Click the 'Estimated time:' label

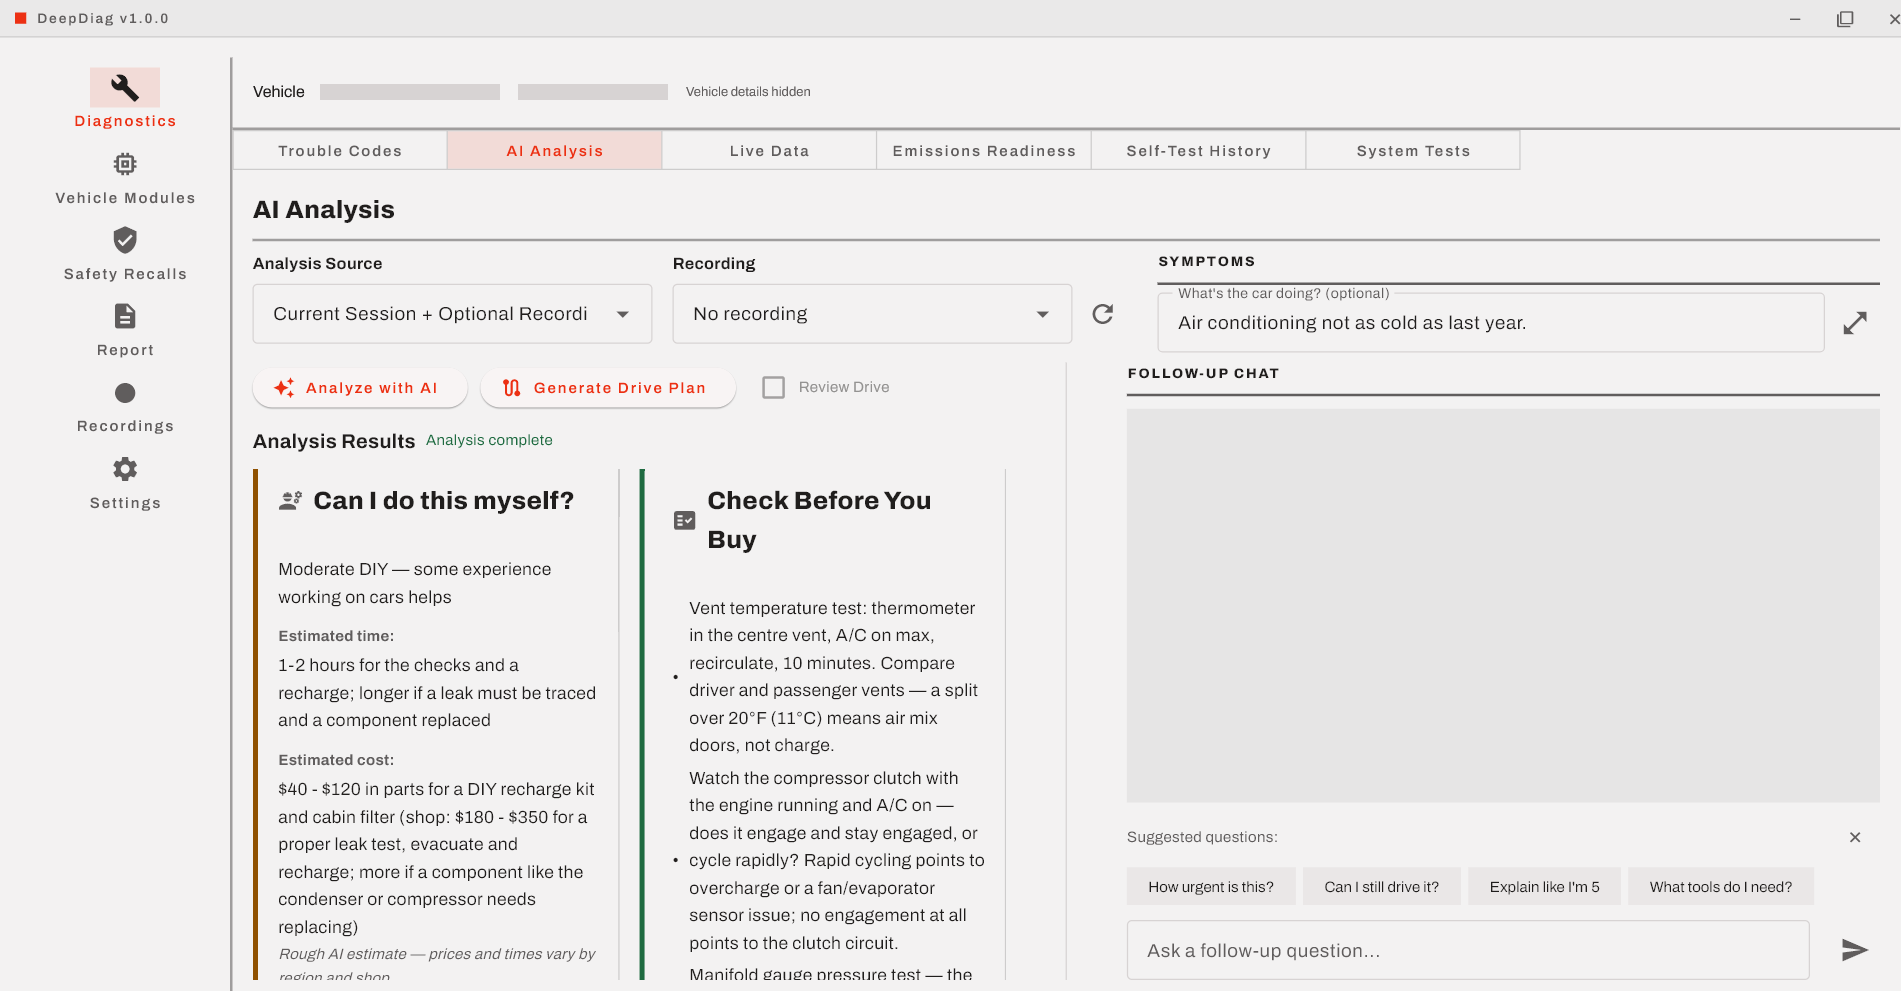[336, 636]
